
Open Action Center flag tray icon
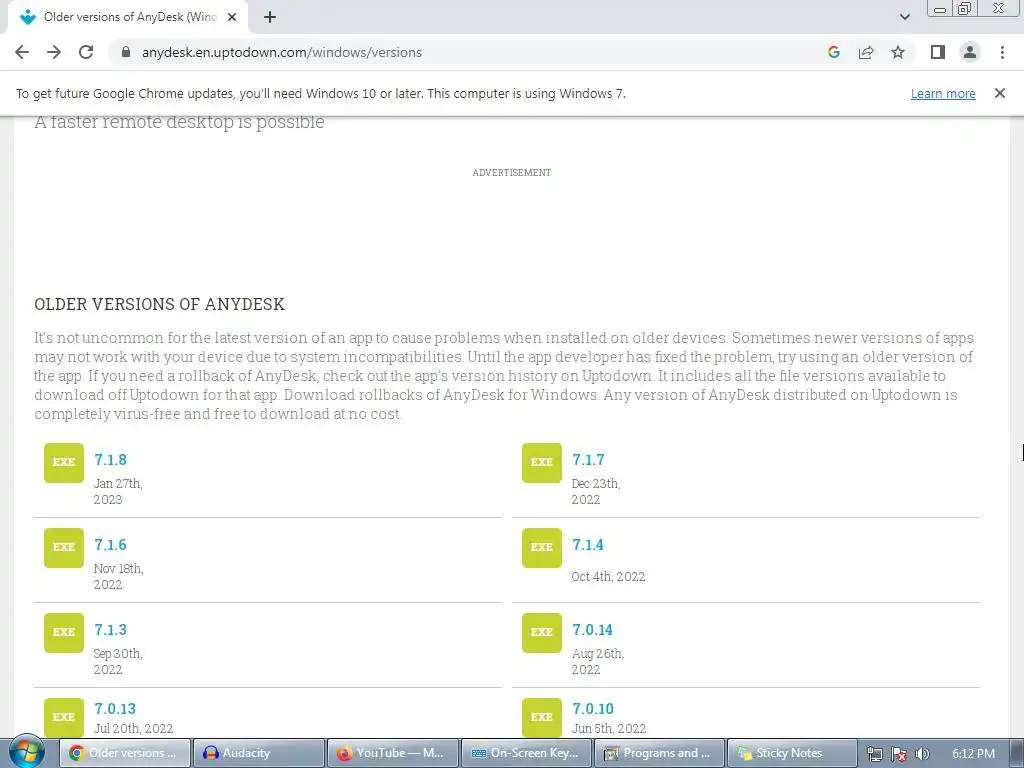click(899, 754)
